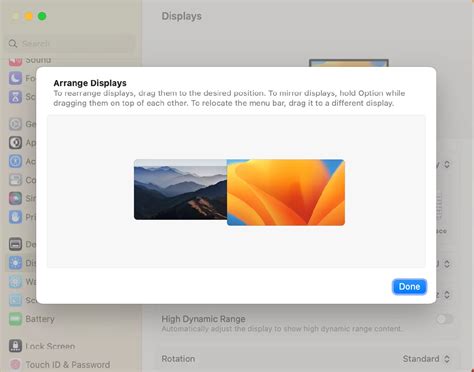Select the Control Center icon
Viewport: 474px width, 372px height.
pyautogui.click(x=15, y=180)
